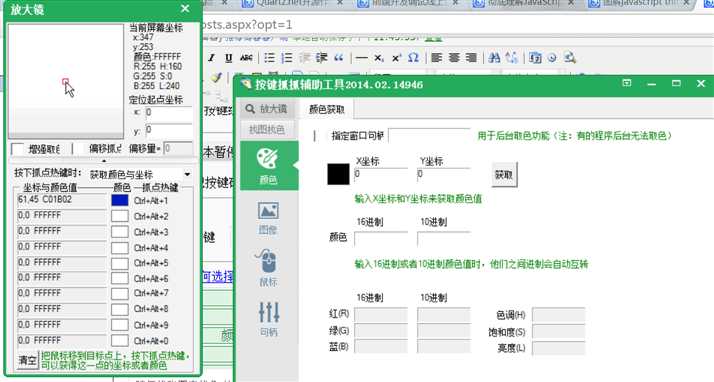Align text left in editor toolbar
Viewport: 714px width, 382px height.
(437, 58)
